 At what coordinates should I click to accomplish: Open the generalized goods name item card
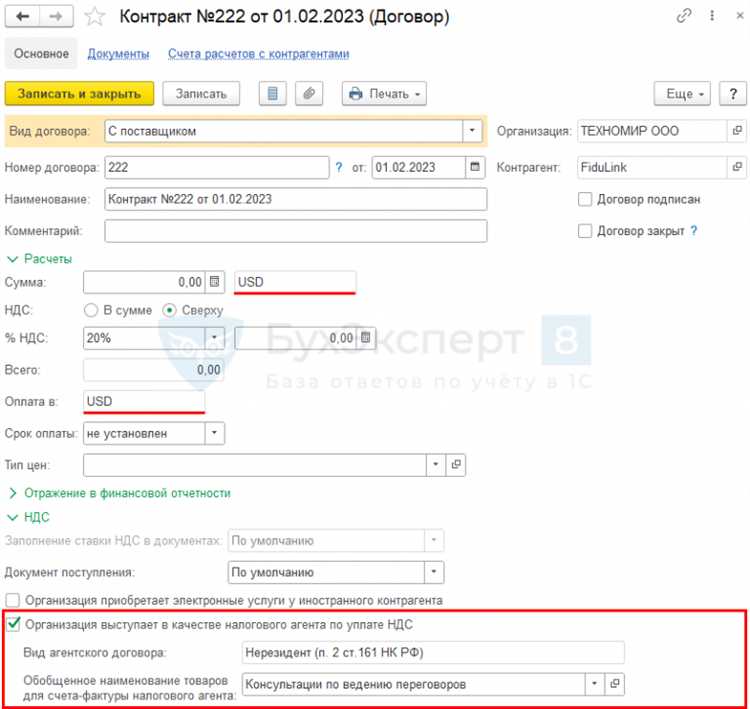[615, 684]
